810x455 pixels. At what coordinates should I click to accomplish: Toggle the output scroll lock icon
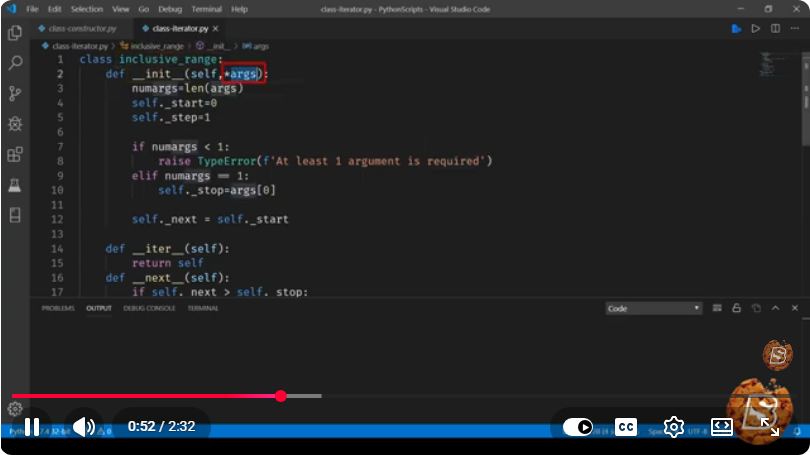737,308
